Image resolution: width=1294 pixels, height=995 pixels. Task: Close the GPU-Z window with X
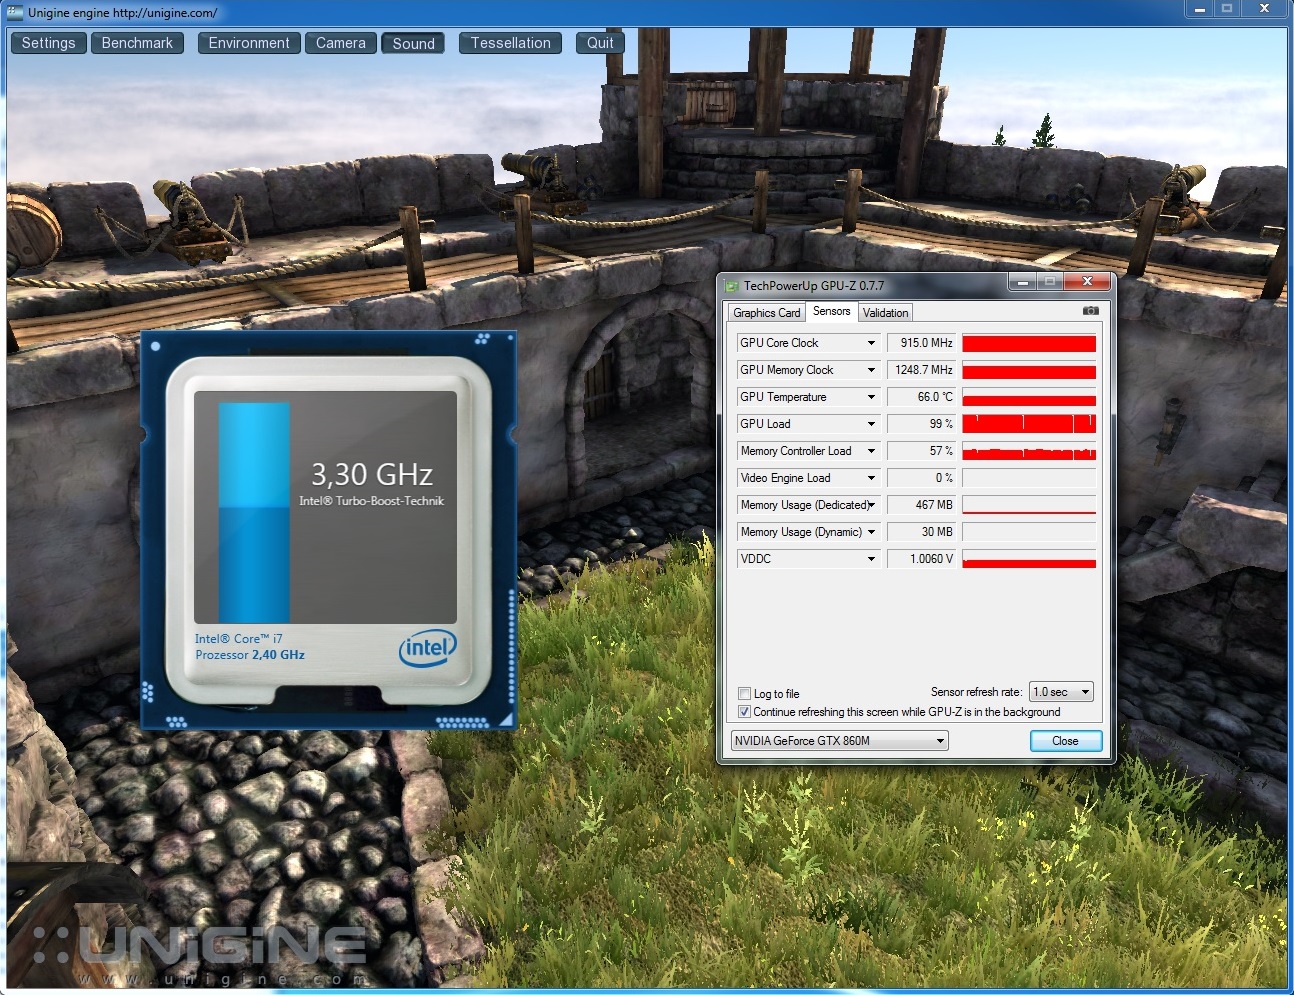(1087, 282)
